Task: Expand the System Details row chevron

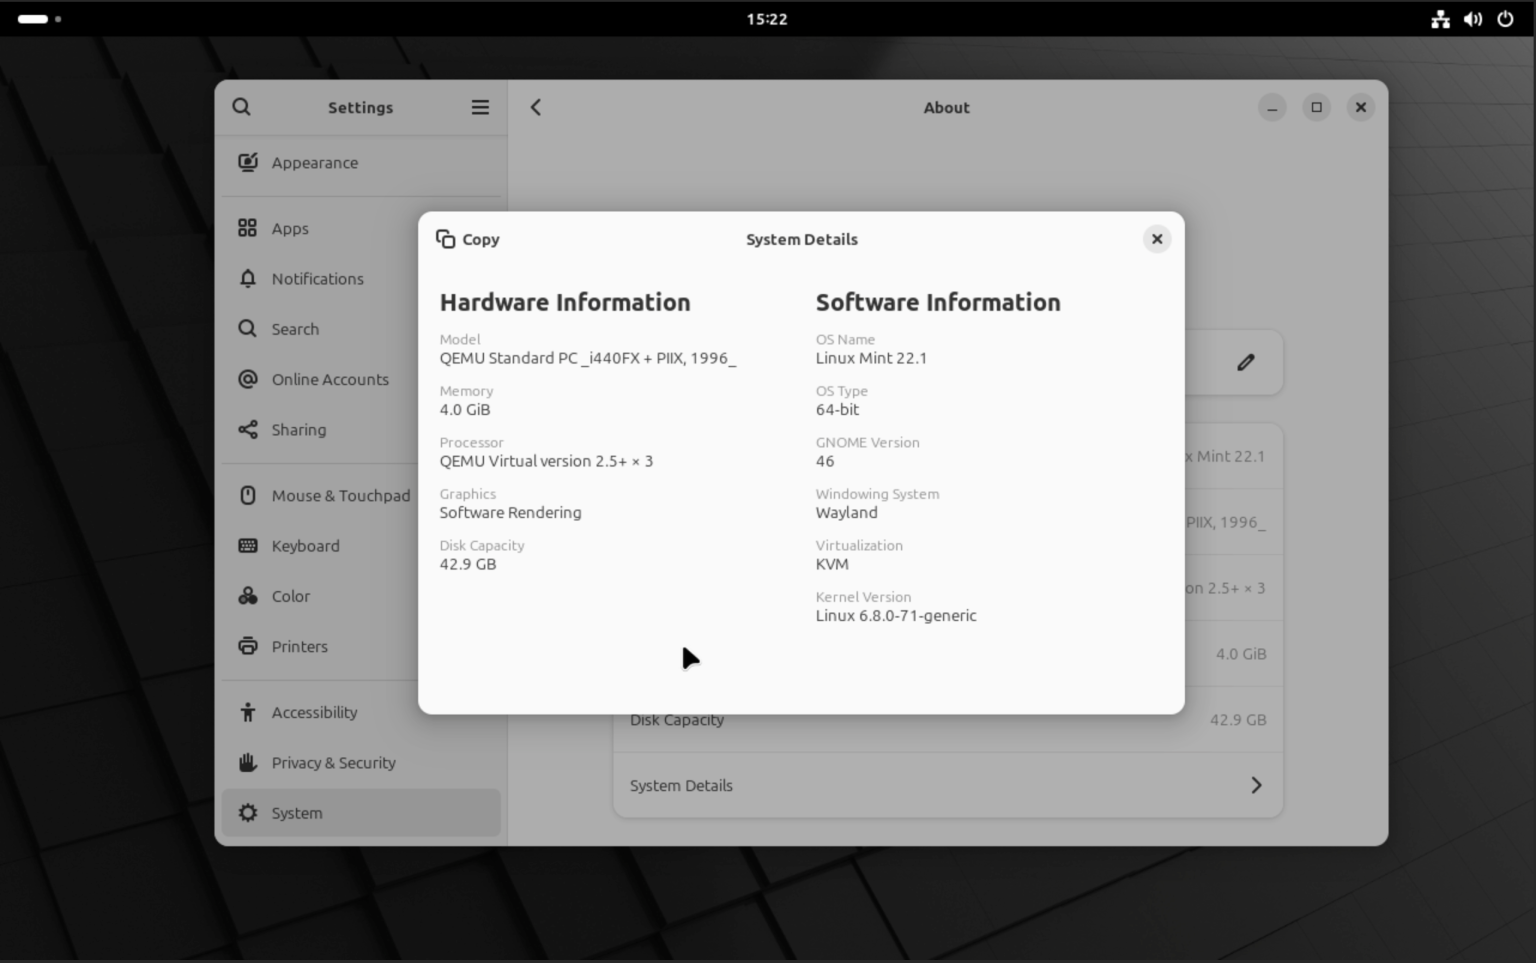Action: (x=1257, y=786)
